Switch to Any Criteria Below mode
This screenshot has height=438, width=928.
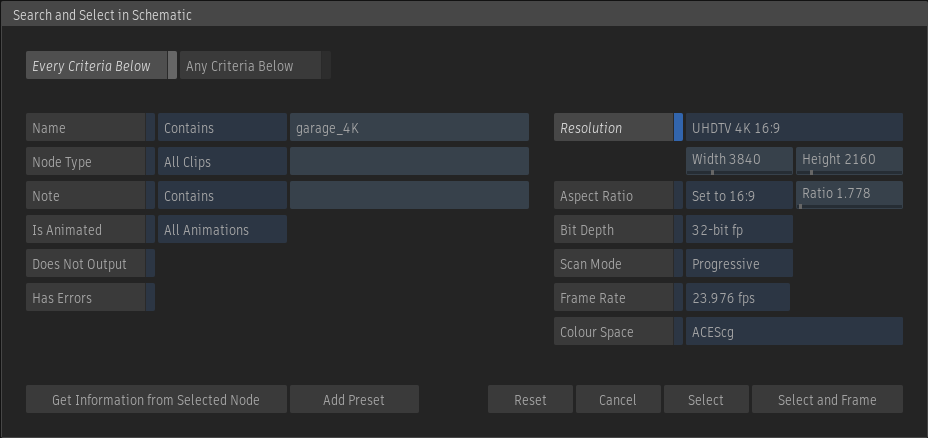pyautogui.click(x=254, y=66)
